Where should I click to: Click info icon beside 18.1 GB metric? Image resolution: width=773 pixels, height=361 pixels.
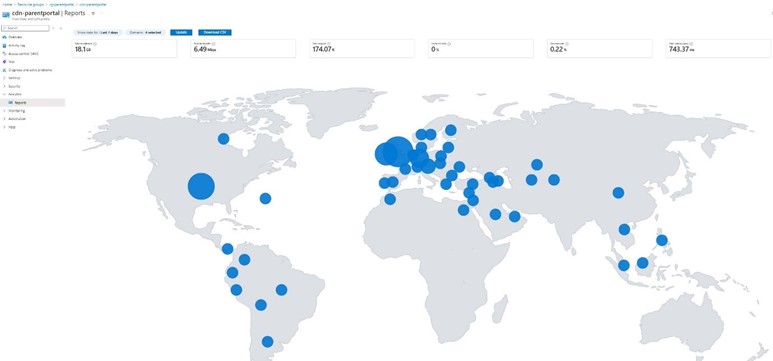pyautogui.click(x=95, y=44)
